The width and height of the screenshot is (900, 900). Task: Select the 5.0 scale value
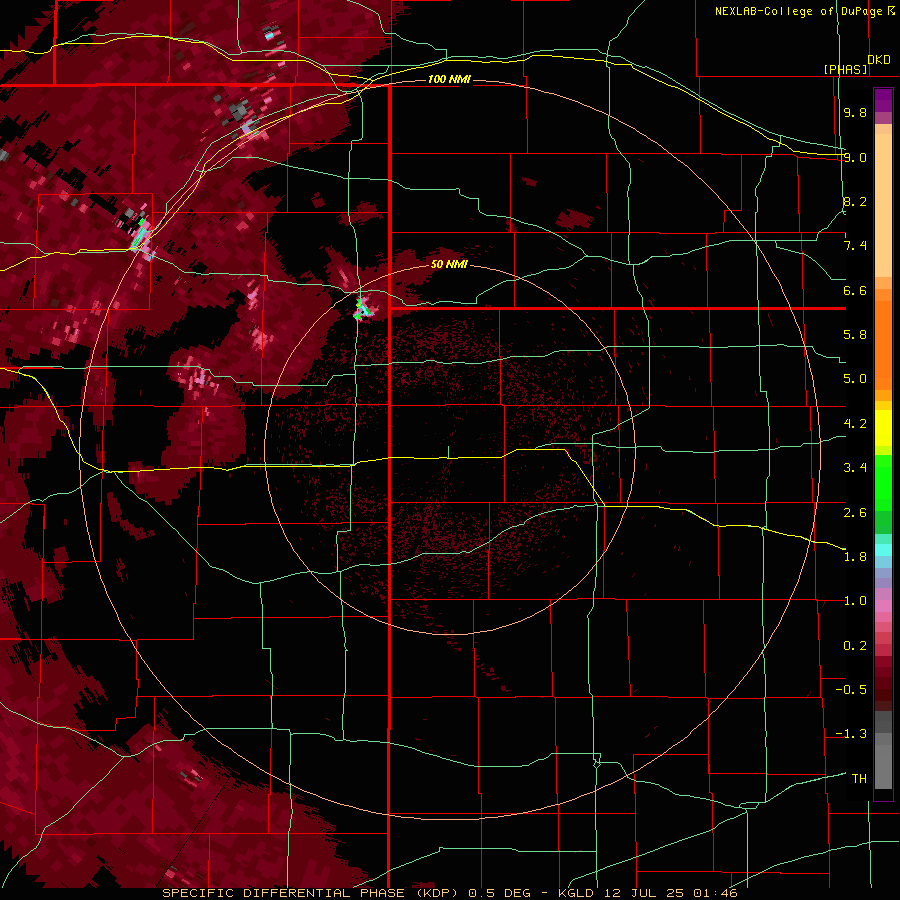pyautogui.click(x=855, y=379)
